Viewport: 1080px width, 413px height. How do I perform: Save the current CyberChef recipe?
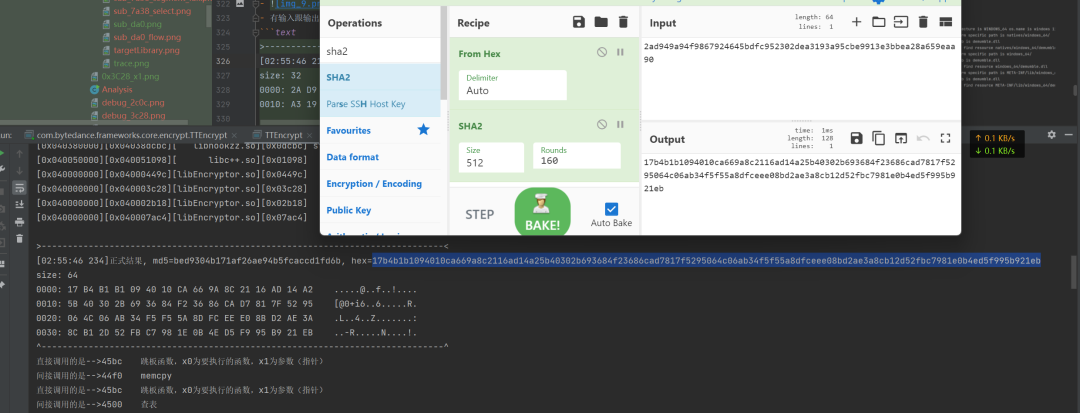pos(579,23)
